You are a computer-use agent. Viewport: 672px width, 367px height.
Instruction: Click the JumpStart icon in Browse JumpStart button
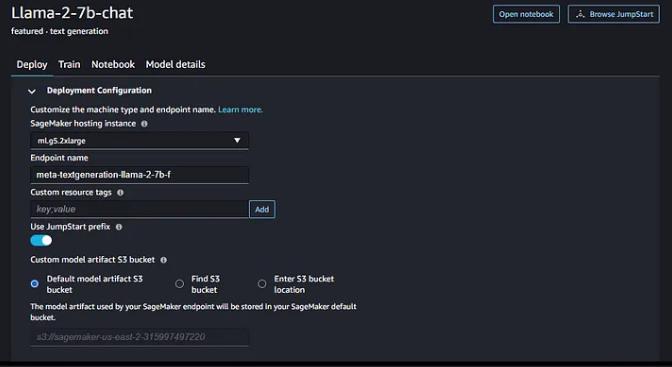coord(580,14)
